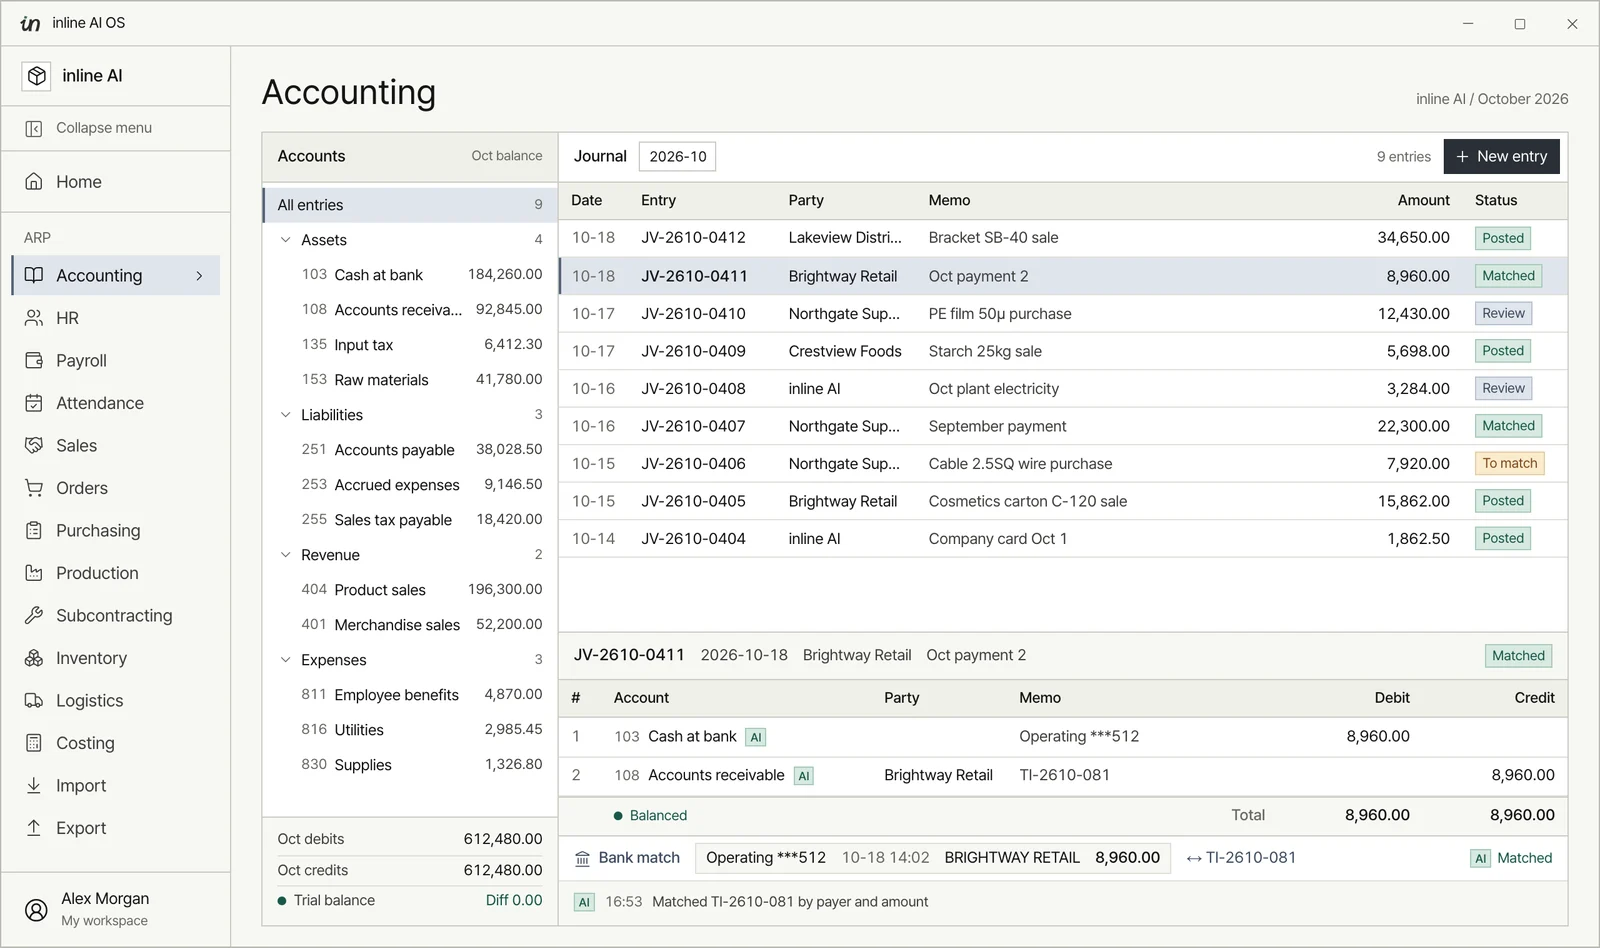Click the plus icon on New entry

pos(1462,157)
